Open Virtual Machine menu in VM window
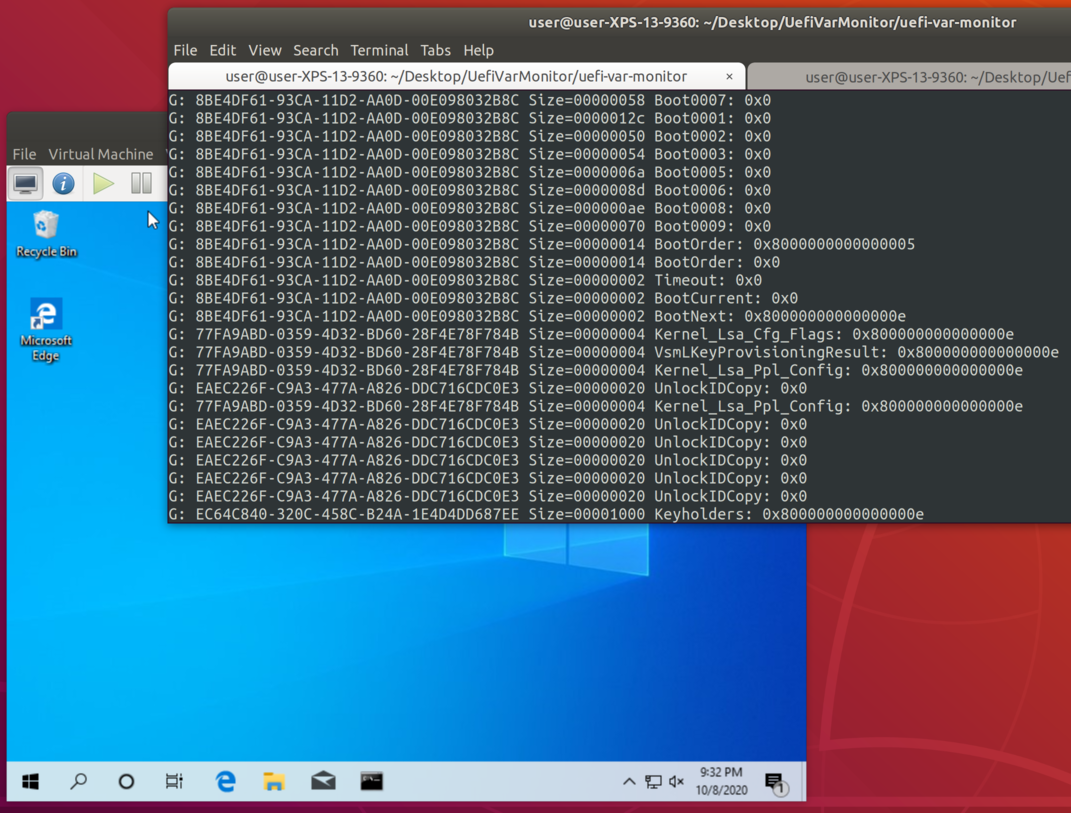The width and height of the screenshot is (1071, 813). 100,154
